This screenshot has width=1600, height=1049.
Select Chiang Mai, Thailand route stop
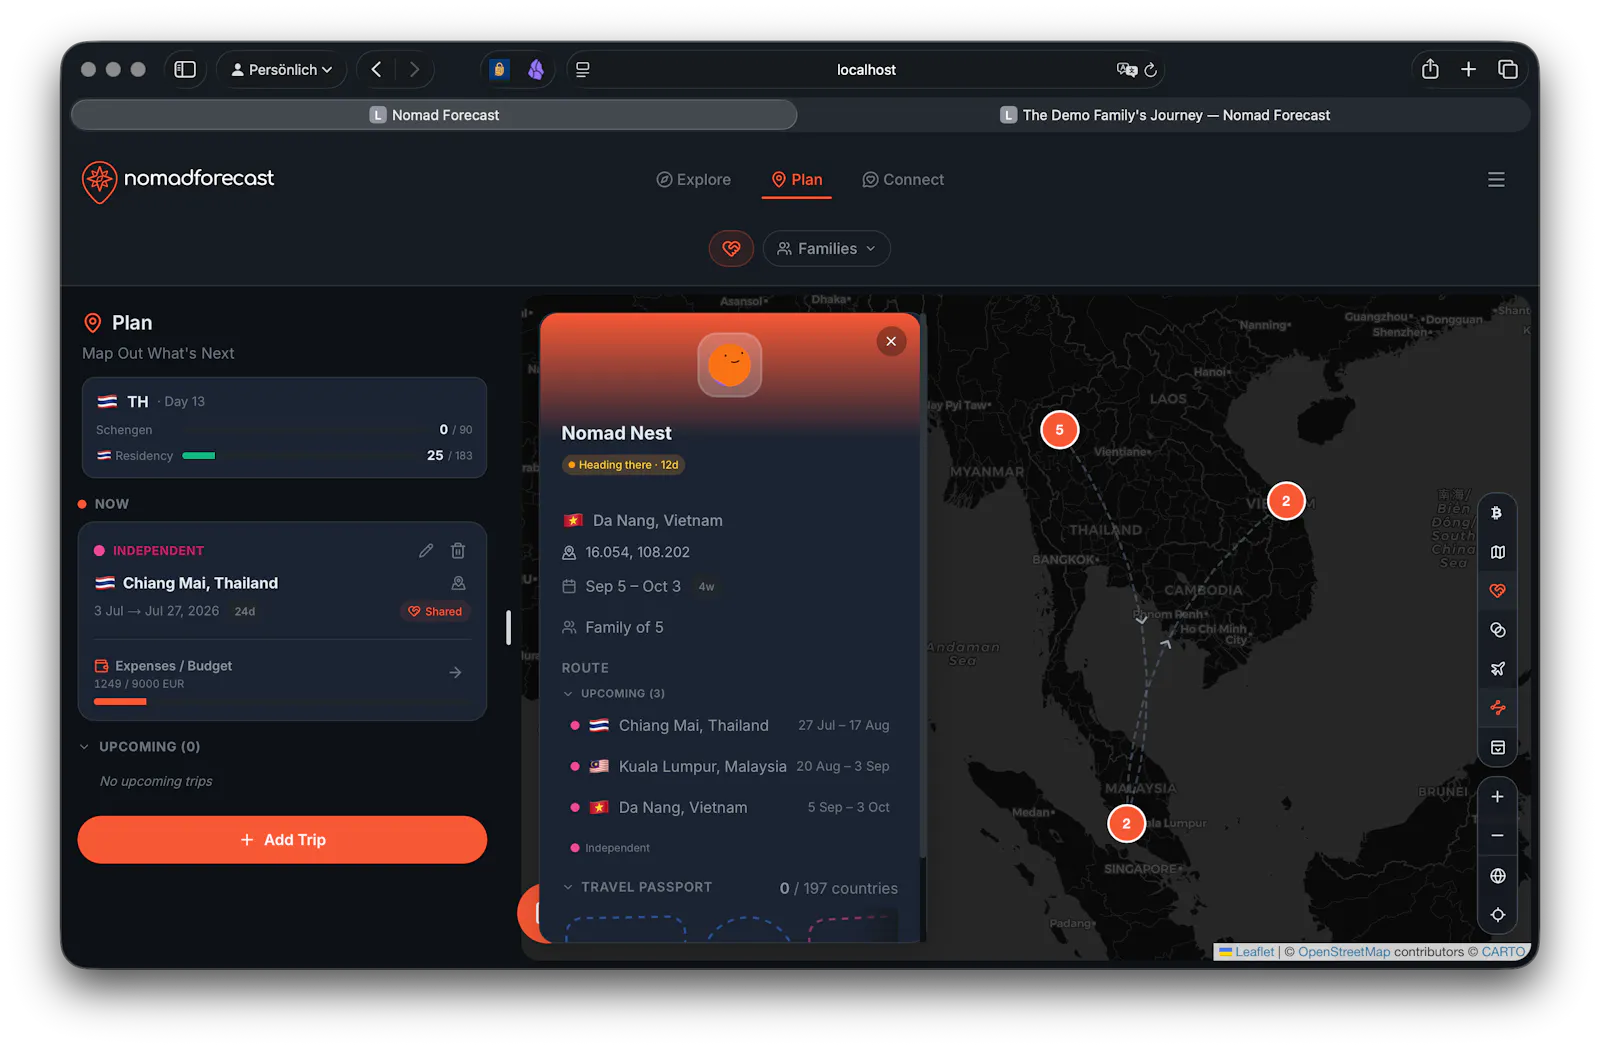coord(729,726)
